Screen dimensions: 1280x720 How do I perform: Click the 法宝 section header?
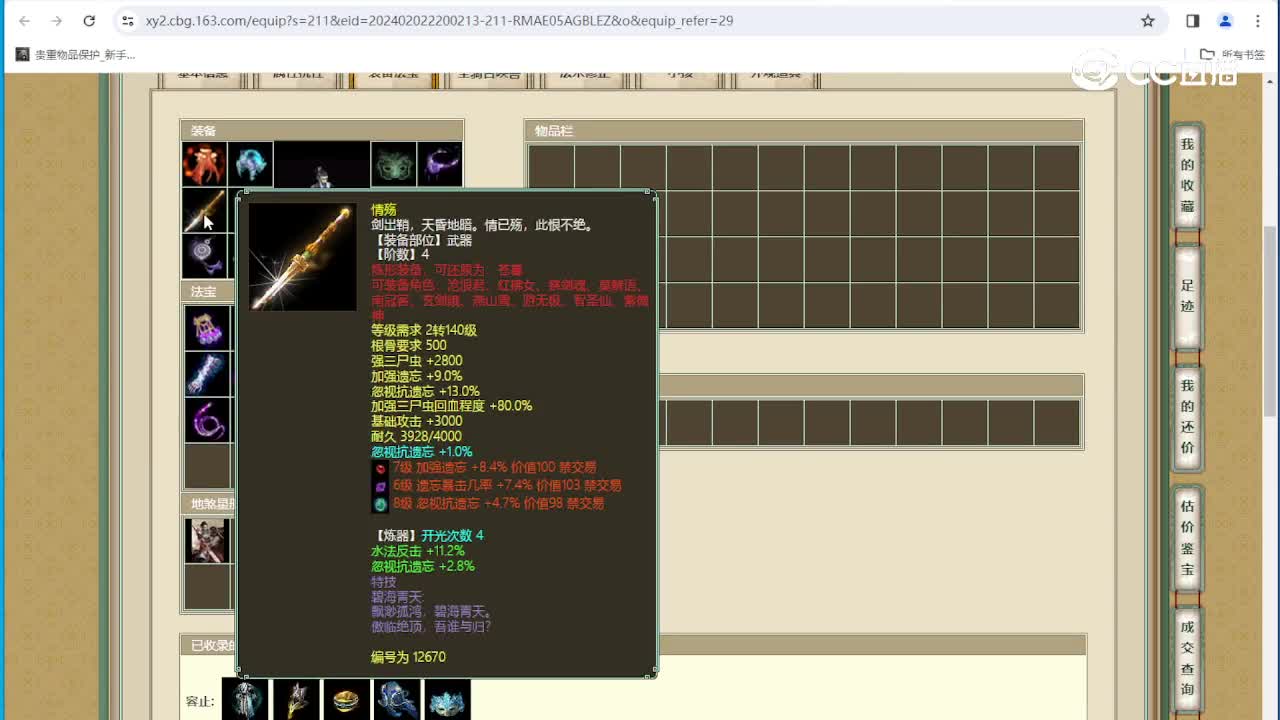pos(208,292)
